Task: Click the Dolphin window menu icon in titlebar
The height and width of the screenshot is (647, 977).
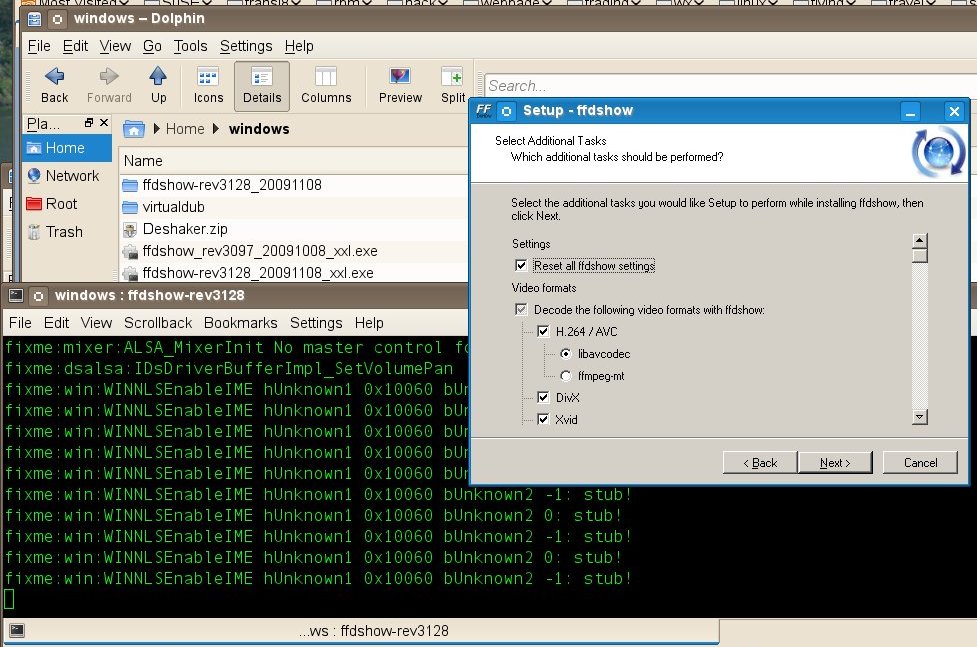Action: pos(34,19)
